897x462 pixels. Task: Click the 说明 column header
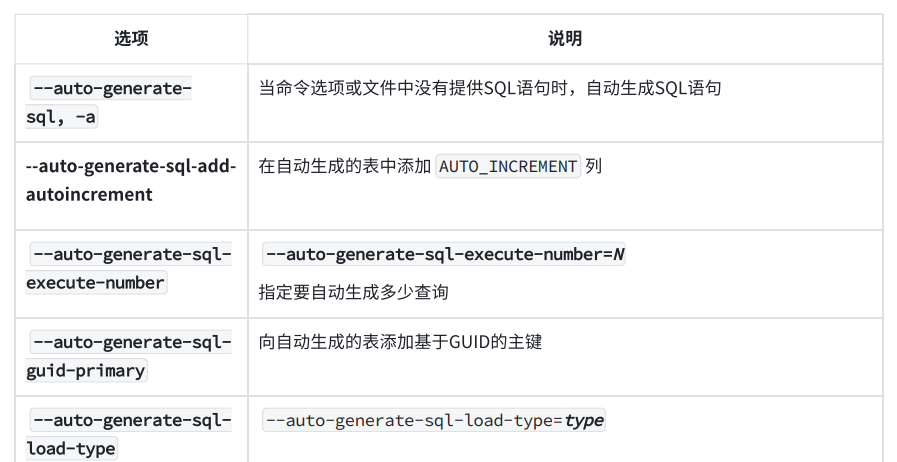coord(564,39)
